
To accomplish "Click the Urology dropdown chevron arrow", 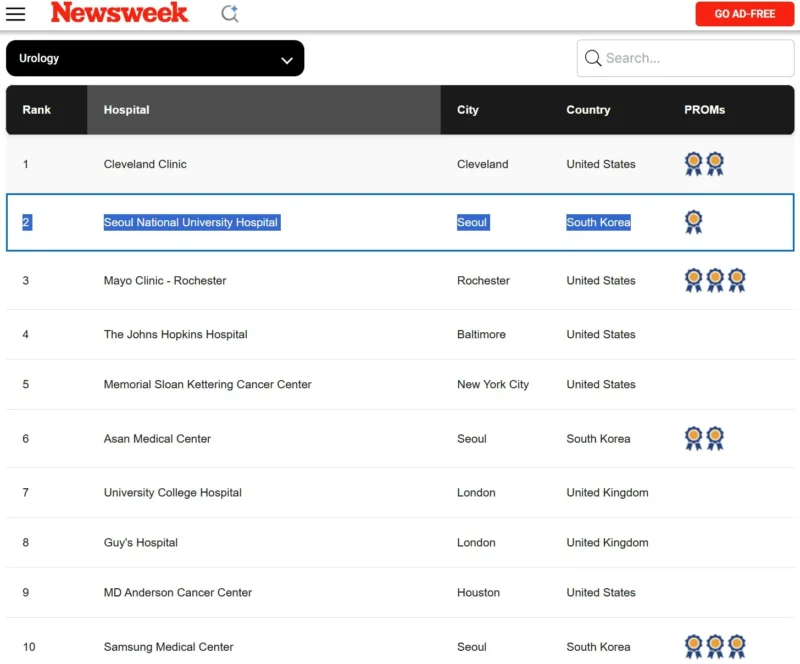I will pos(287,60).
